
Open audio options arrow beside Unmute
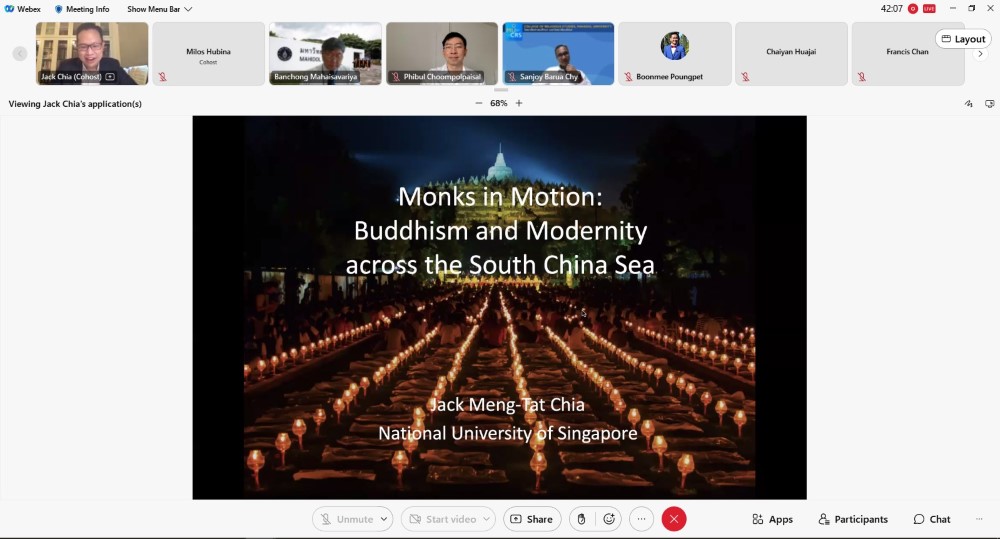click(x=385, y=519)
